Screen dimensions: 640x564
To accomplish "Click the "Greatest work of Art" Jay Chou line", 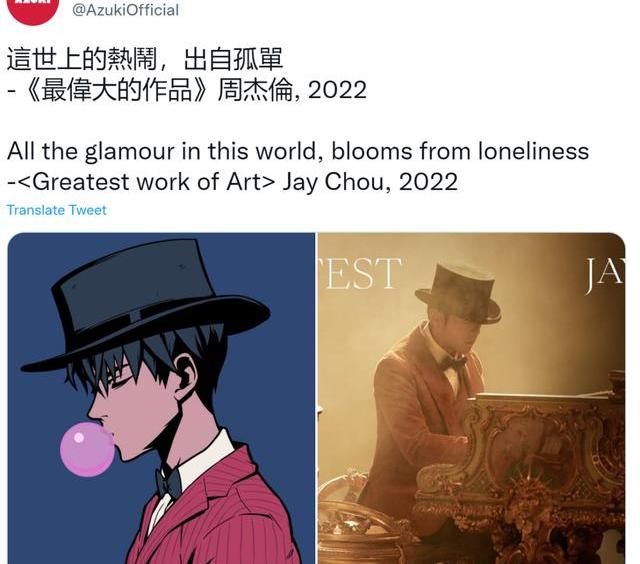I will pyautogui.click(x=232, y=182).
